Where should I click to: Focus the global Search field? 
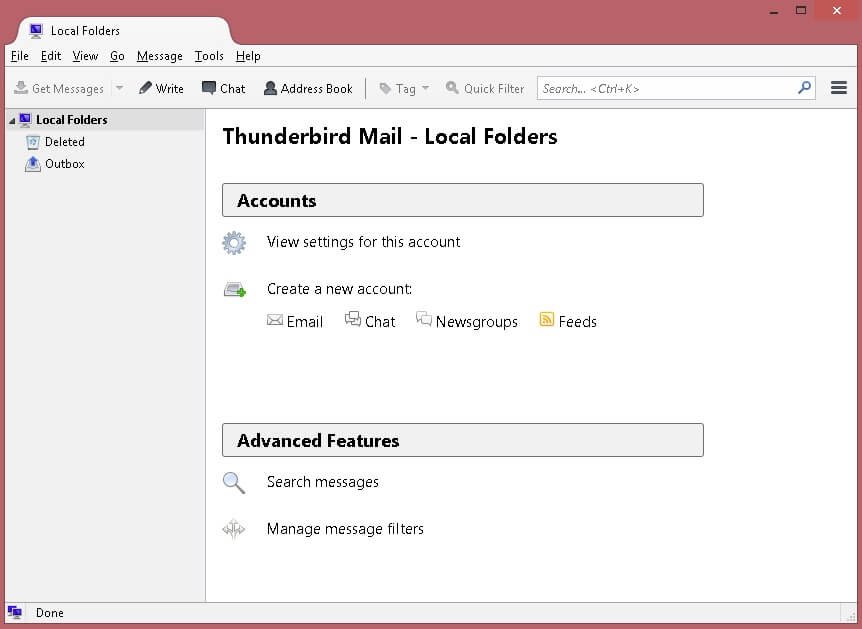coord(676,88)
